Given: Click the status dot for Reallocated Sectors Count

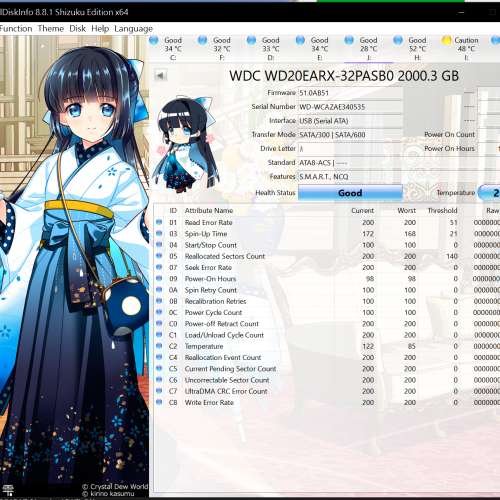Looking at the screenshot, I should tap(159, 256).
